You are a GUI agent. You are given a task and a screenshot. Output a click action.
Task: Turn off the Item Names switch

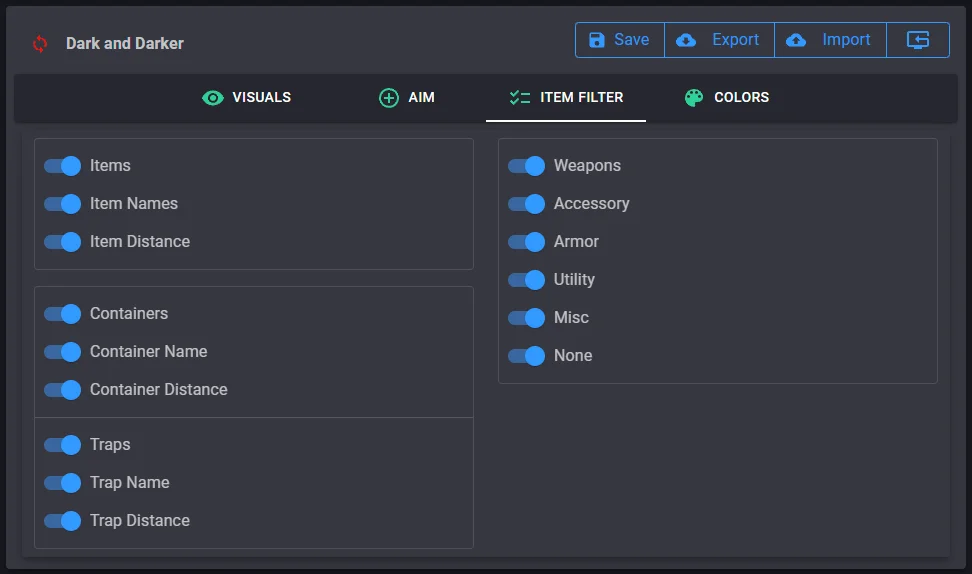[x=62, y=204]
